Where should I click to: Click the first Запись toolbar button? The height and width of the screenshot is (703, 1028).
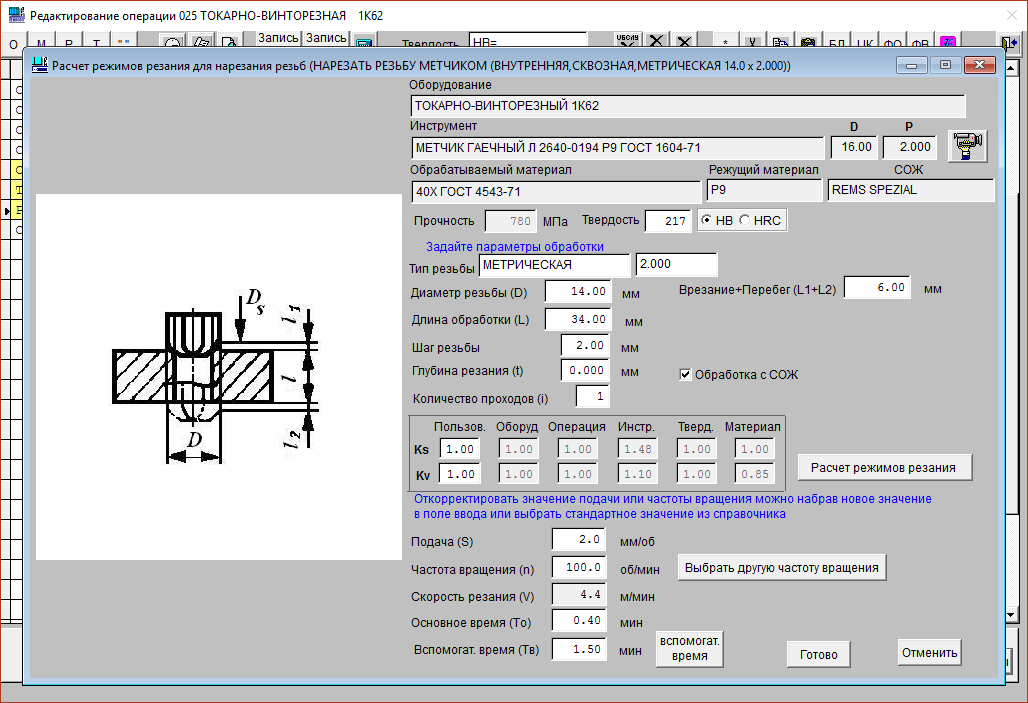278,38
